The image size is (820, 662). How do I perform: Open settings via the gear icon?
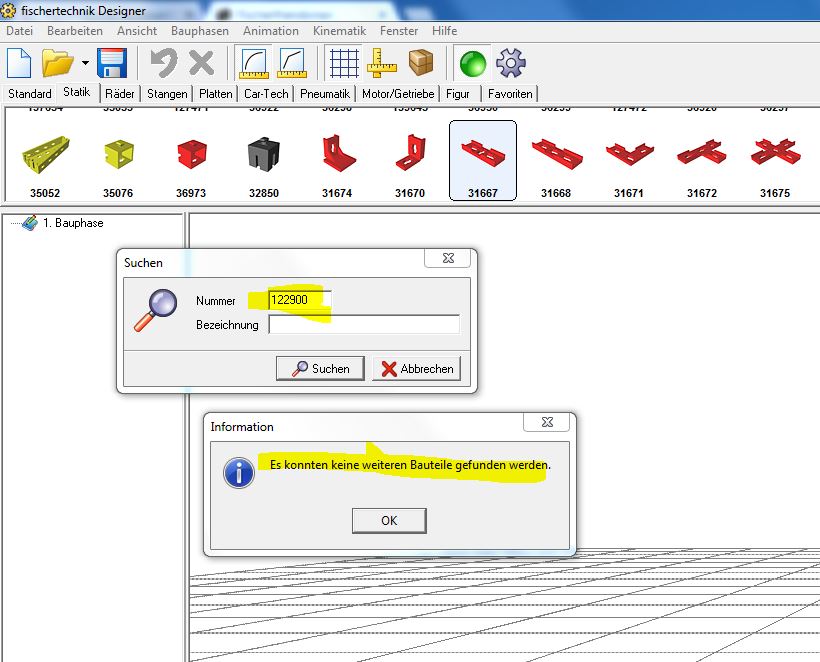[511, 63]
